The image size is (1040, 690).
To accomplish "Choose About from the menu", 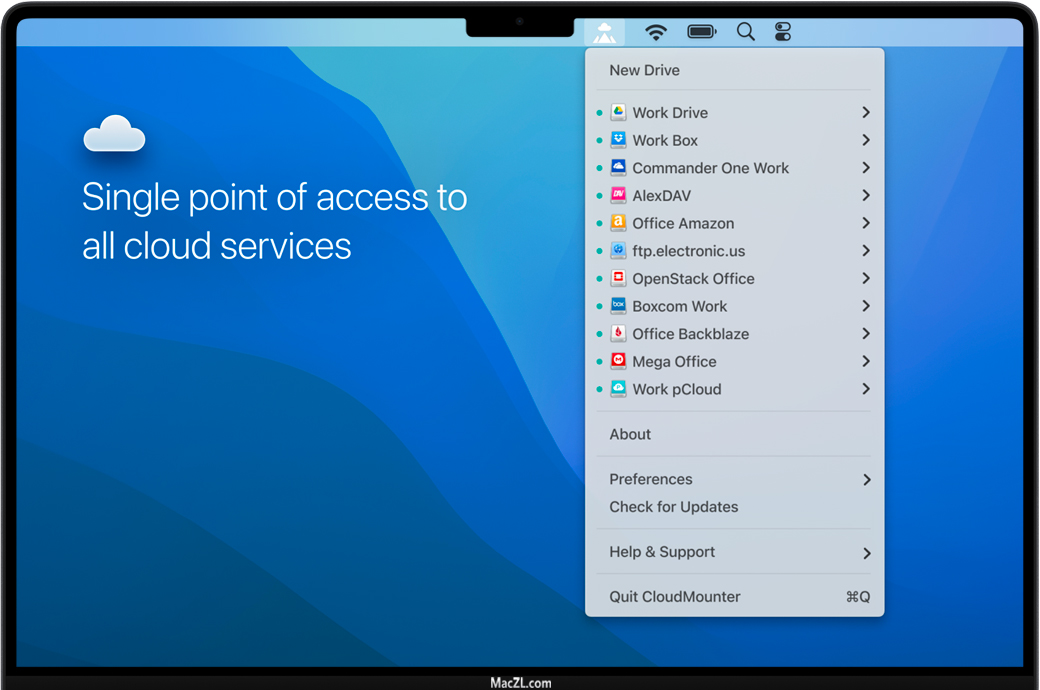I will pos(630,435).
